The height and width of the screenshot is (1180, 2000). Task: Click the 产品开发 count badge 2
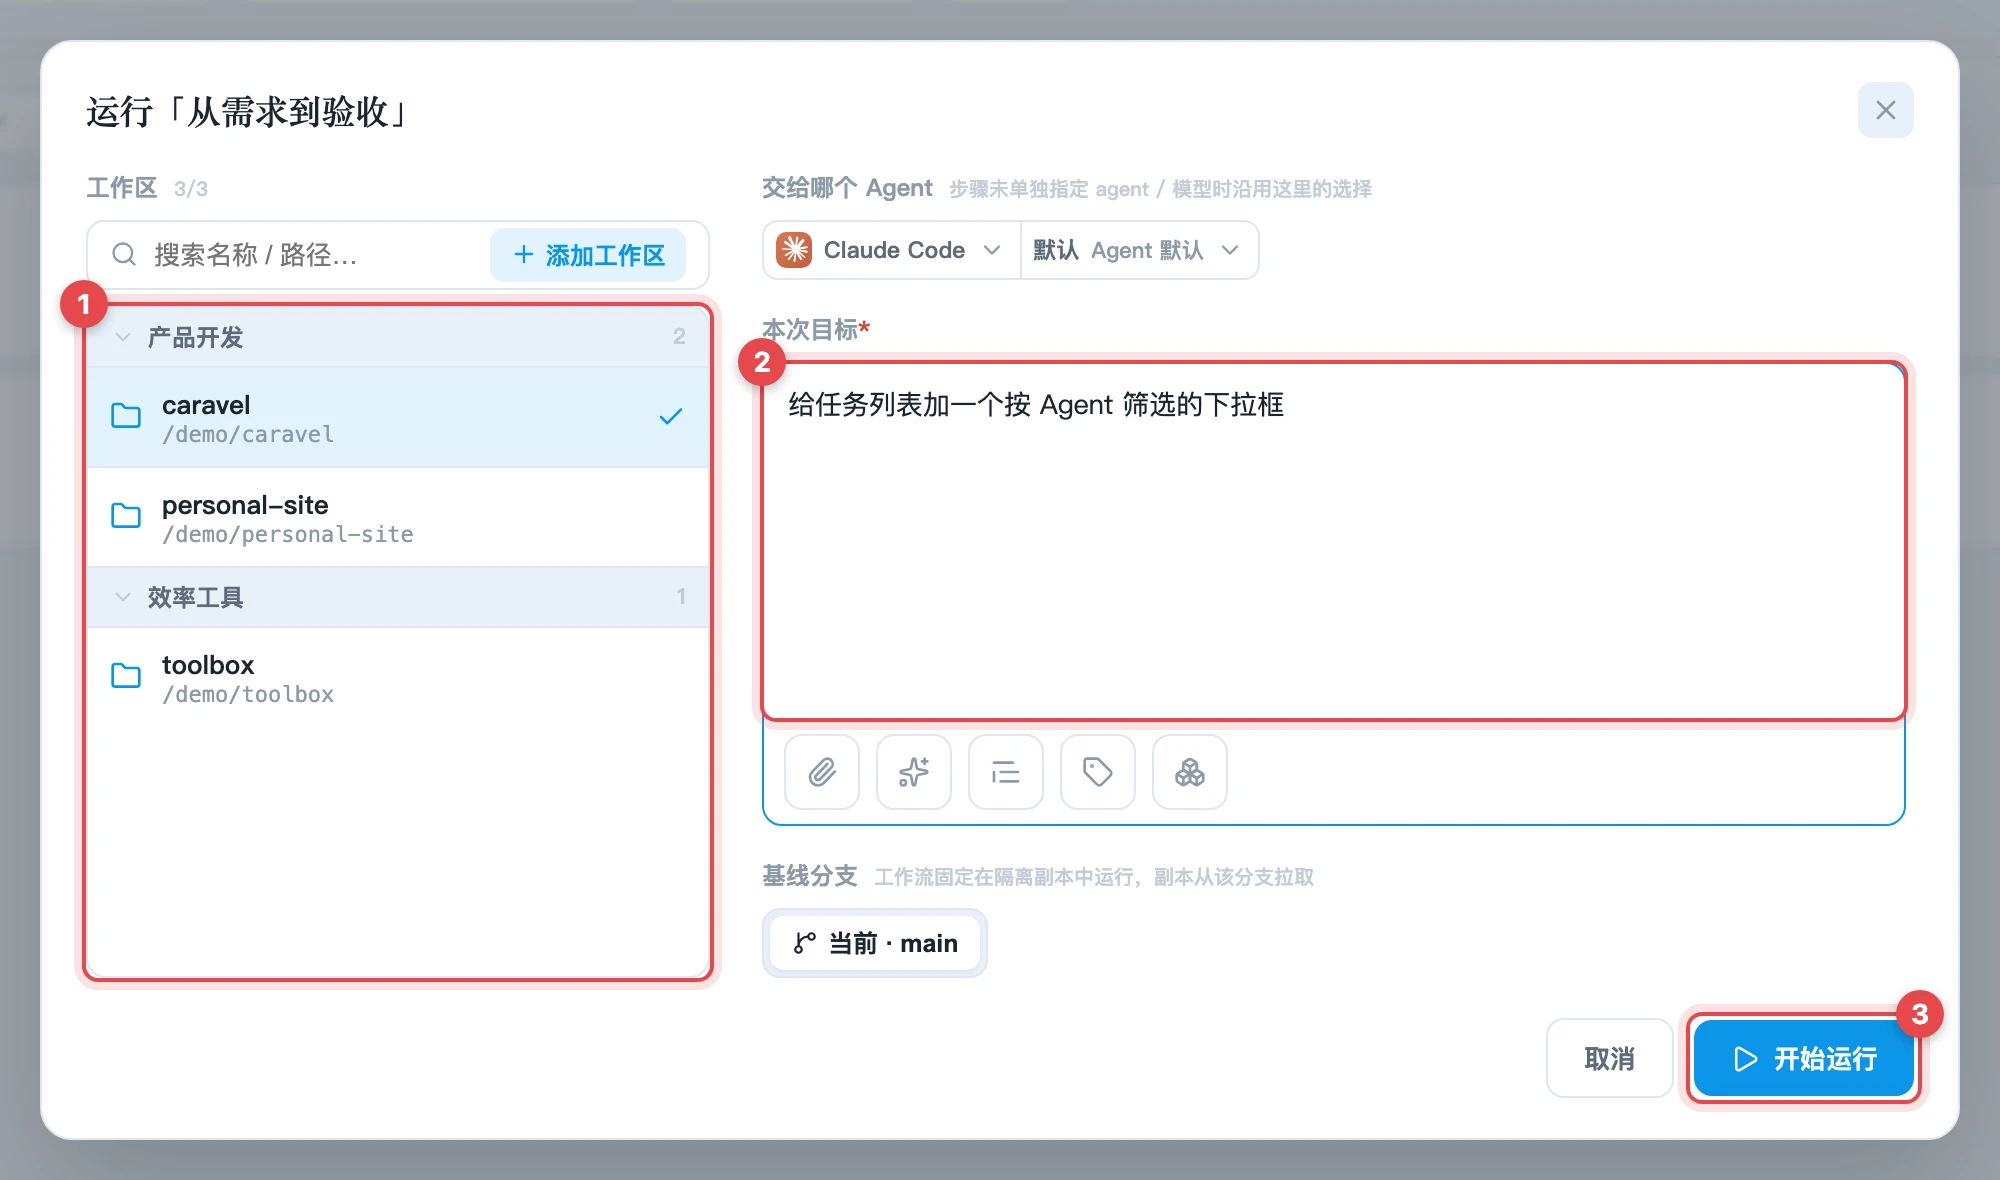(x=679, y=337)
